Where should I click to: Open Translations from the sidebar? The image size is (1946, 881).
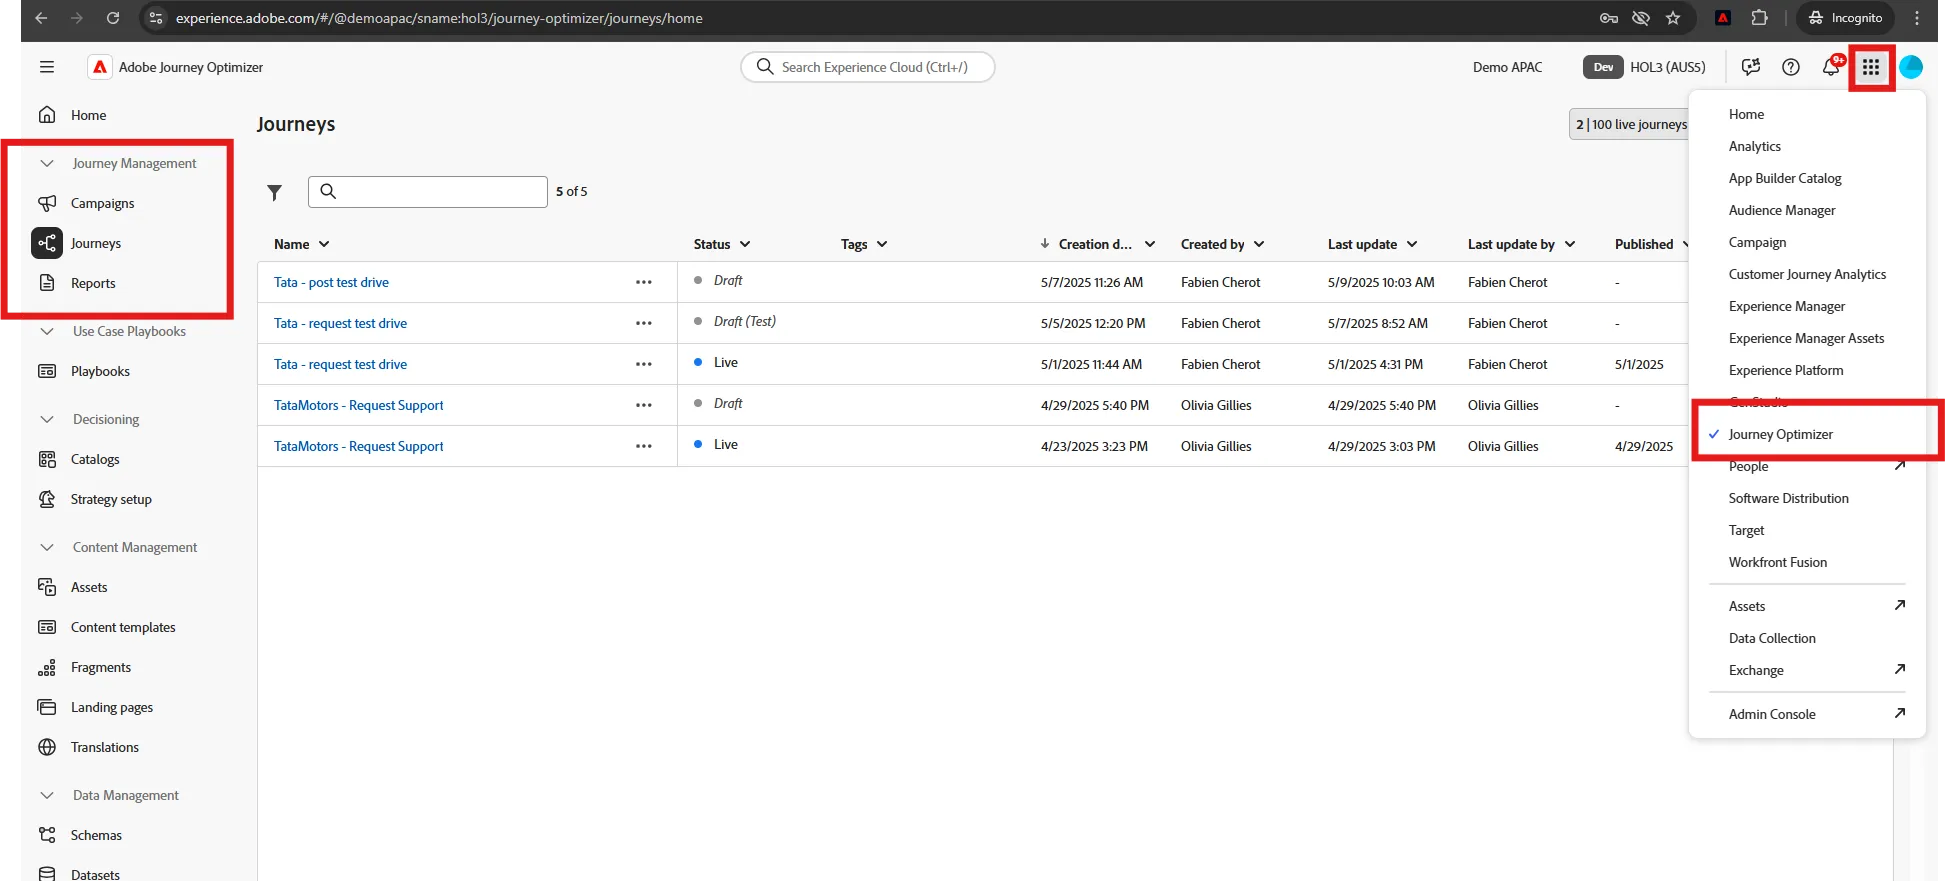104,747
